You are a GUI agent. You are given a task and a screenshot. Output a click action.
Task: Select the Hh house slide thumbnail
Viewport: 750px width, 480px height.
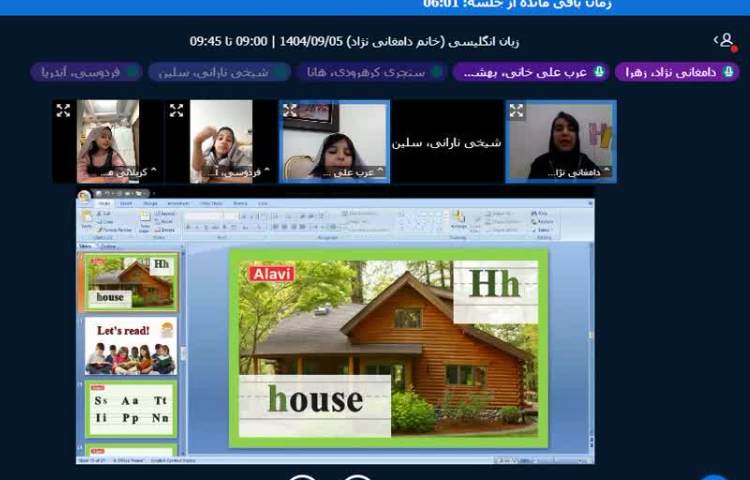pyautogui.click(x=131, y=282)
